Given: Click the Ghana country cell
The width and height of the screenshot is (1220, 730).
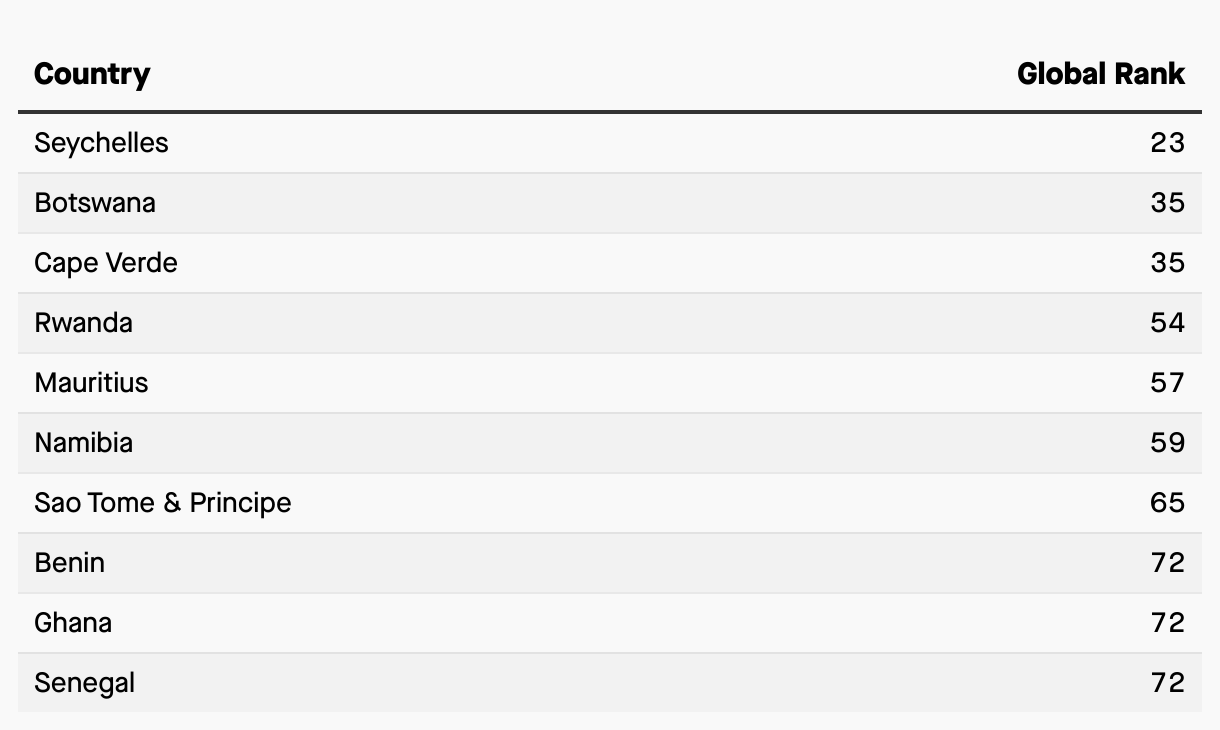Looking at the screenshot, I should pos(73,623).
